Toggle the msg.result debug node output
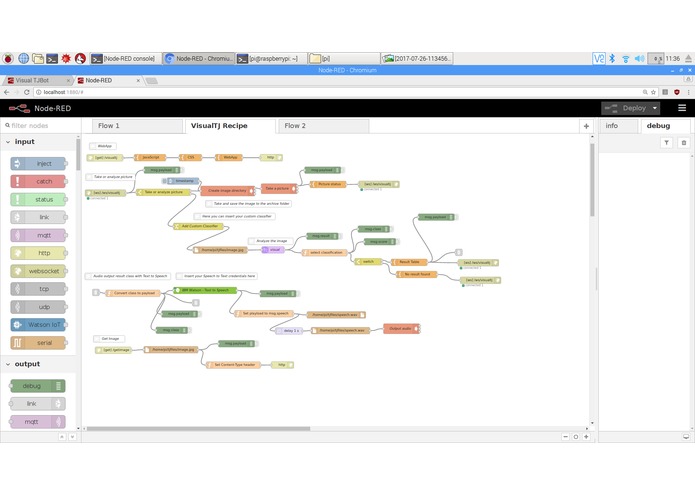This screenshot has width=695, height=494. click(340, 236)
